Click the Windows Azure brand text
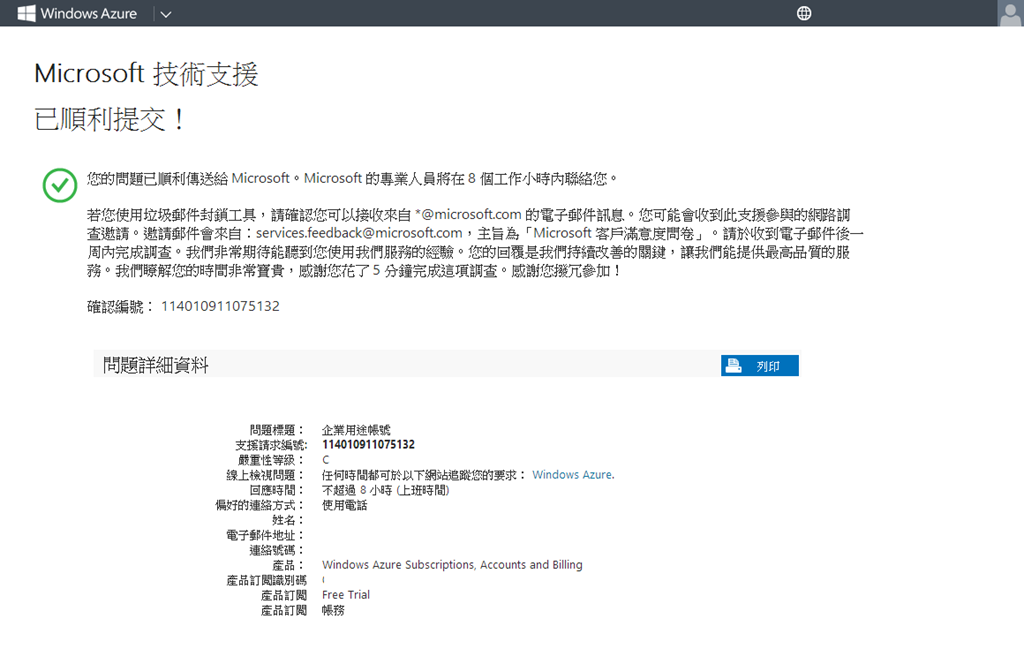 point(89,14)
